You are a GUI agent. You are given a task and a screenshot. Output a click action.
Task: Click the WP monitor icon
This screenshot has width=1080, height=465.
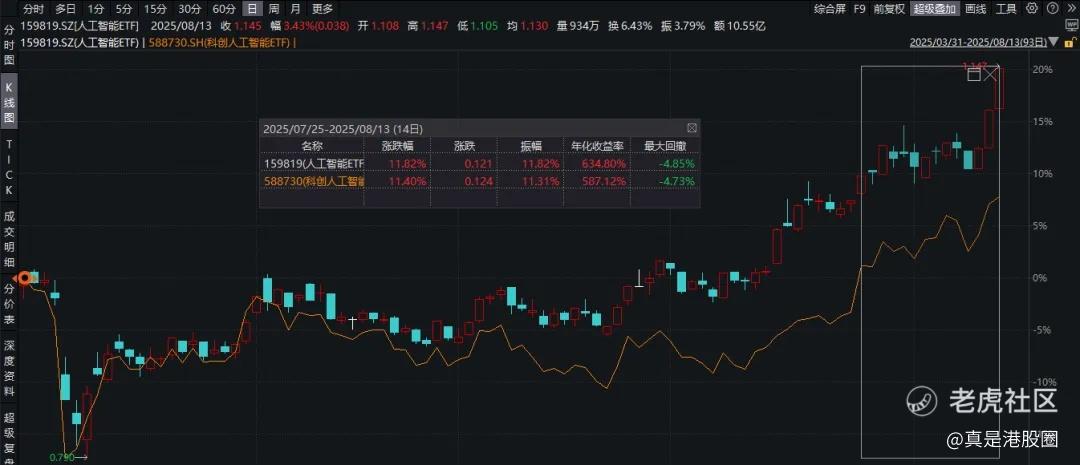point(1071,26)
